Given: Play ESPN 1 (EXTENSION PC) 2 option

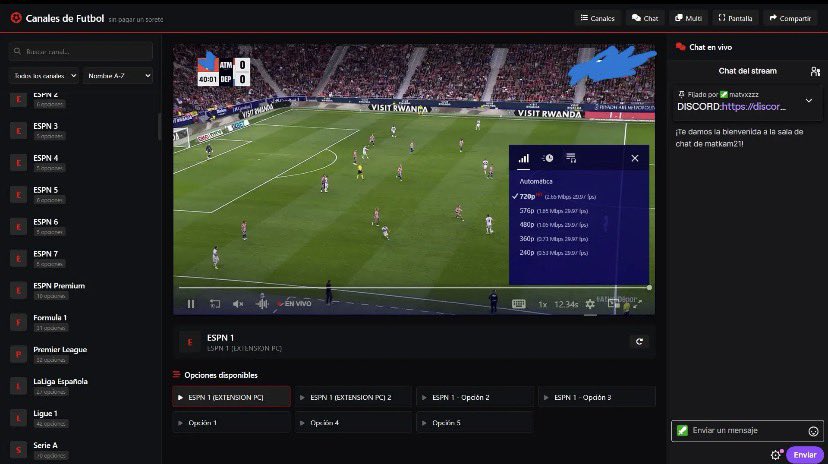Looking at the screenshot, I should pos(353,397).
